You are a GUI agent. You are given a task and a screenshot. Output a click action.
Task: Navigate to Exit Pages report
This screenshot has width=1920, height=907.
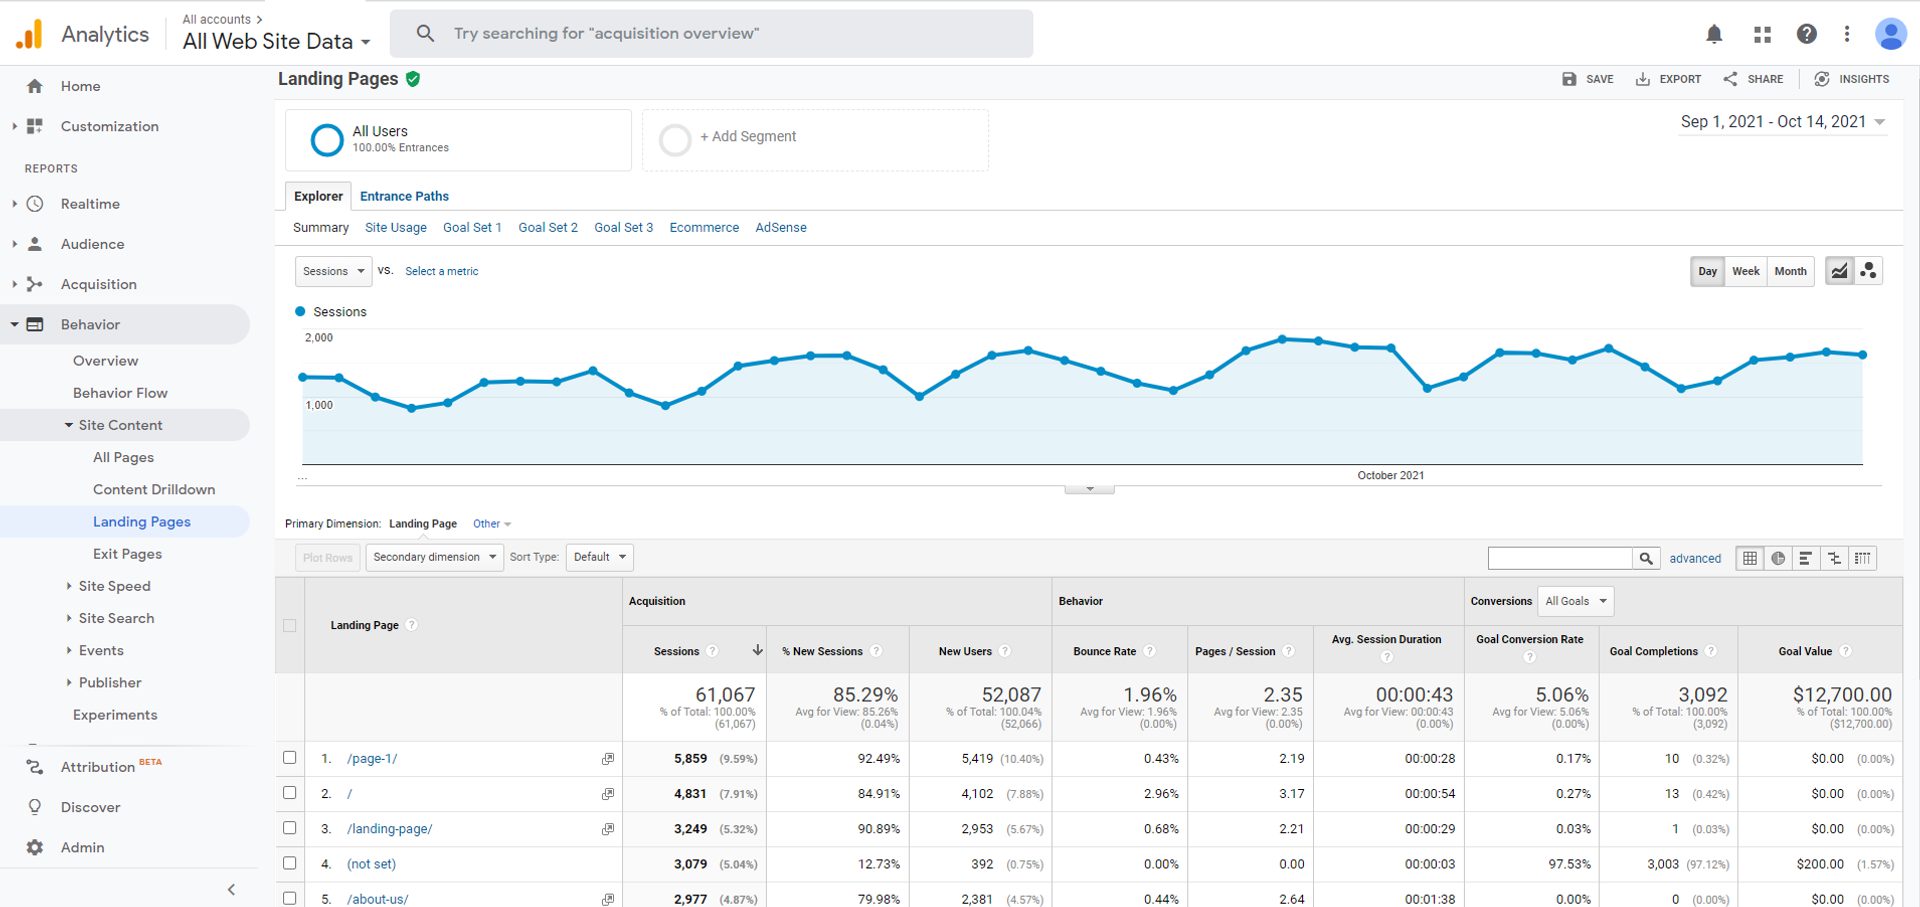point(126,553)
